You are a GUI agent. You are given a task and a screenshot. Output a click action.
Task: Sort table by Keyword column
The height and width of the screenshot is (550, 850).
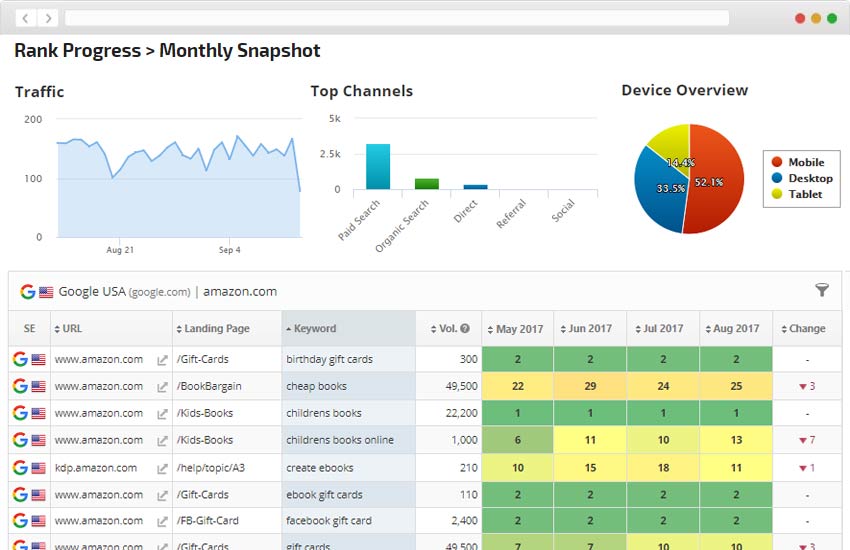(x=315, y=329)
